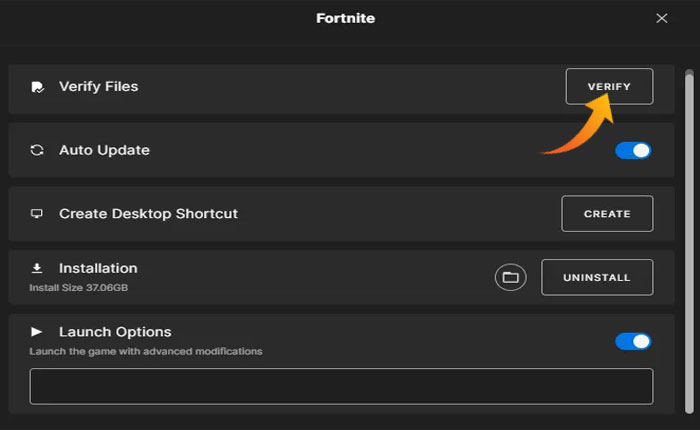Open the install folder via folder icon
This screenshot has height=430, width=700.
point(510,277)
